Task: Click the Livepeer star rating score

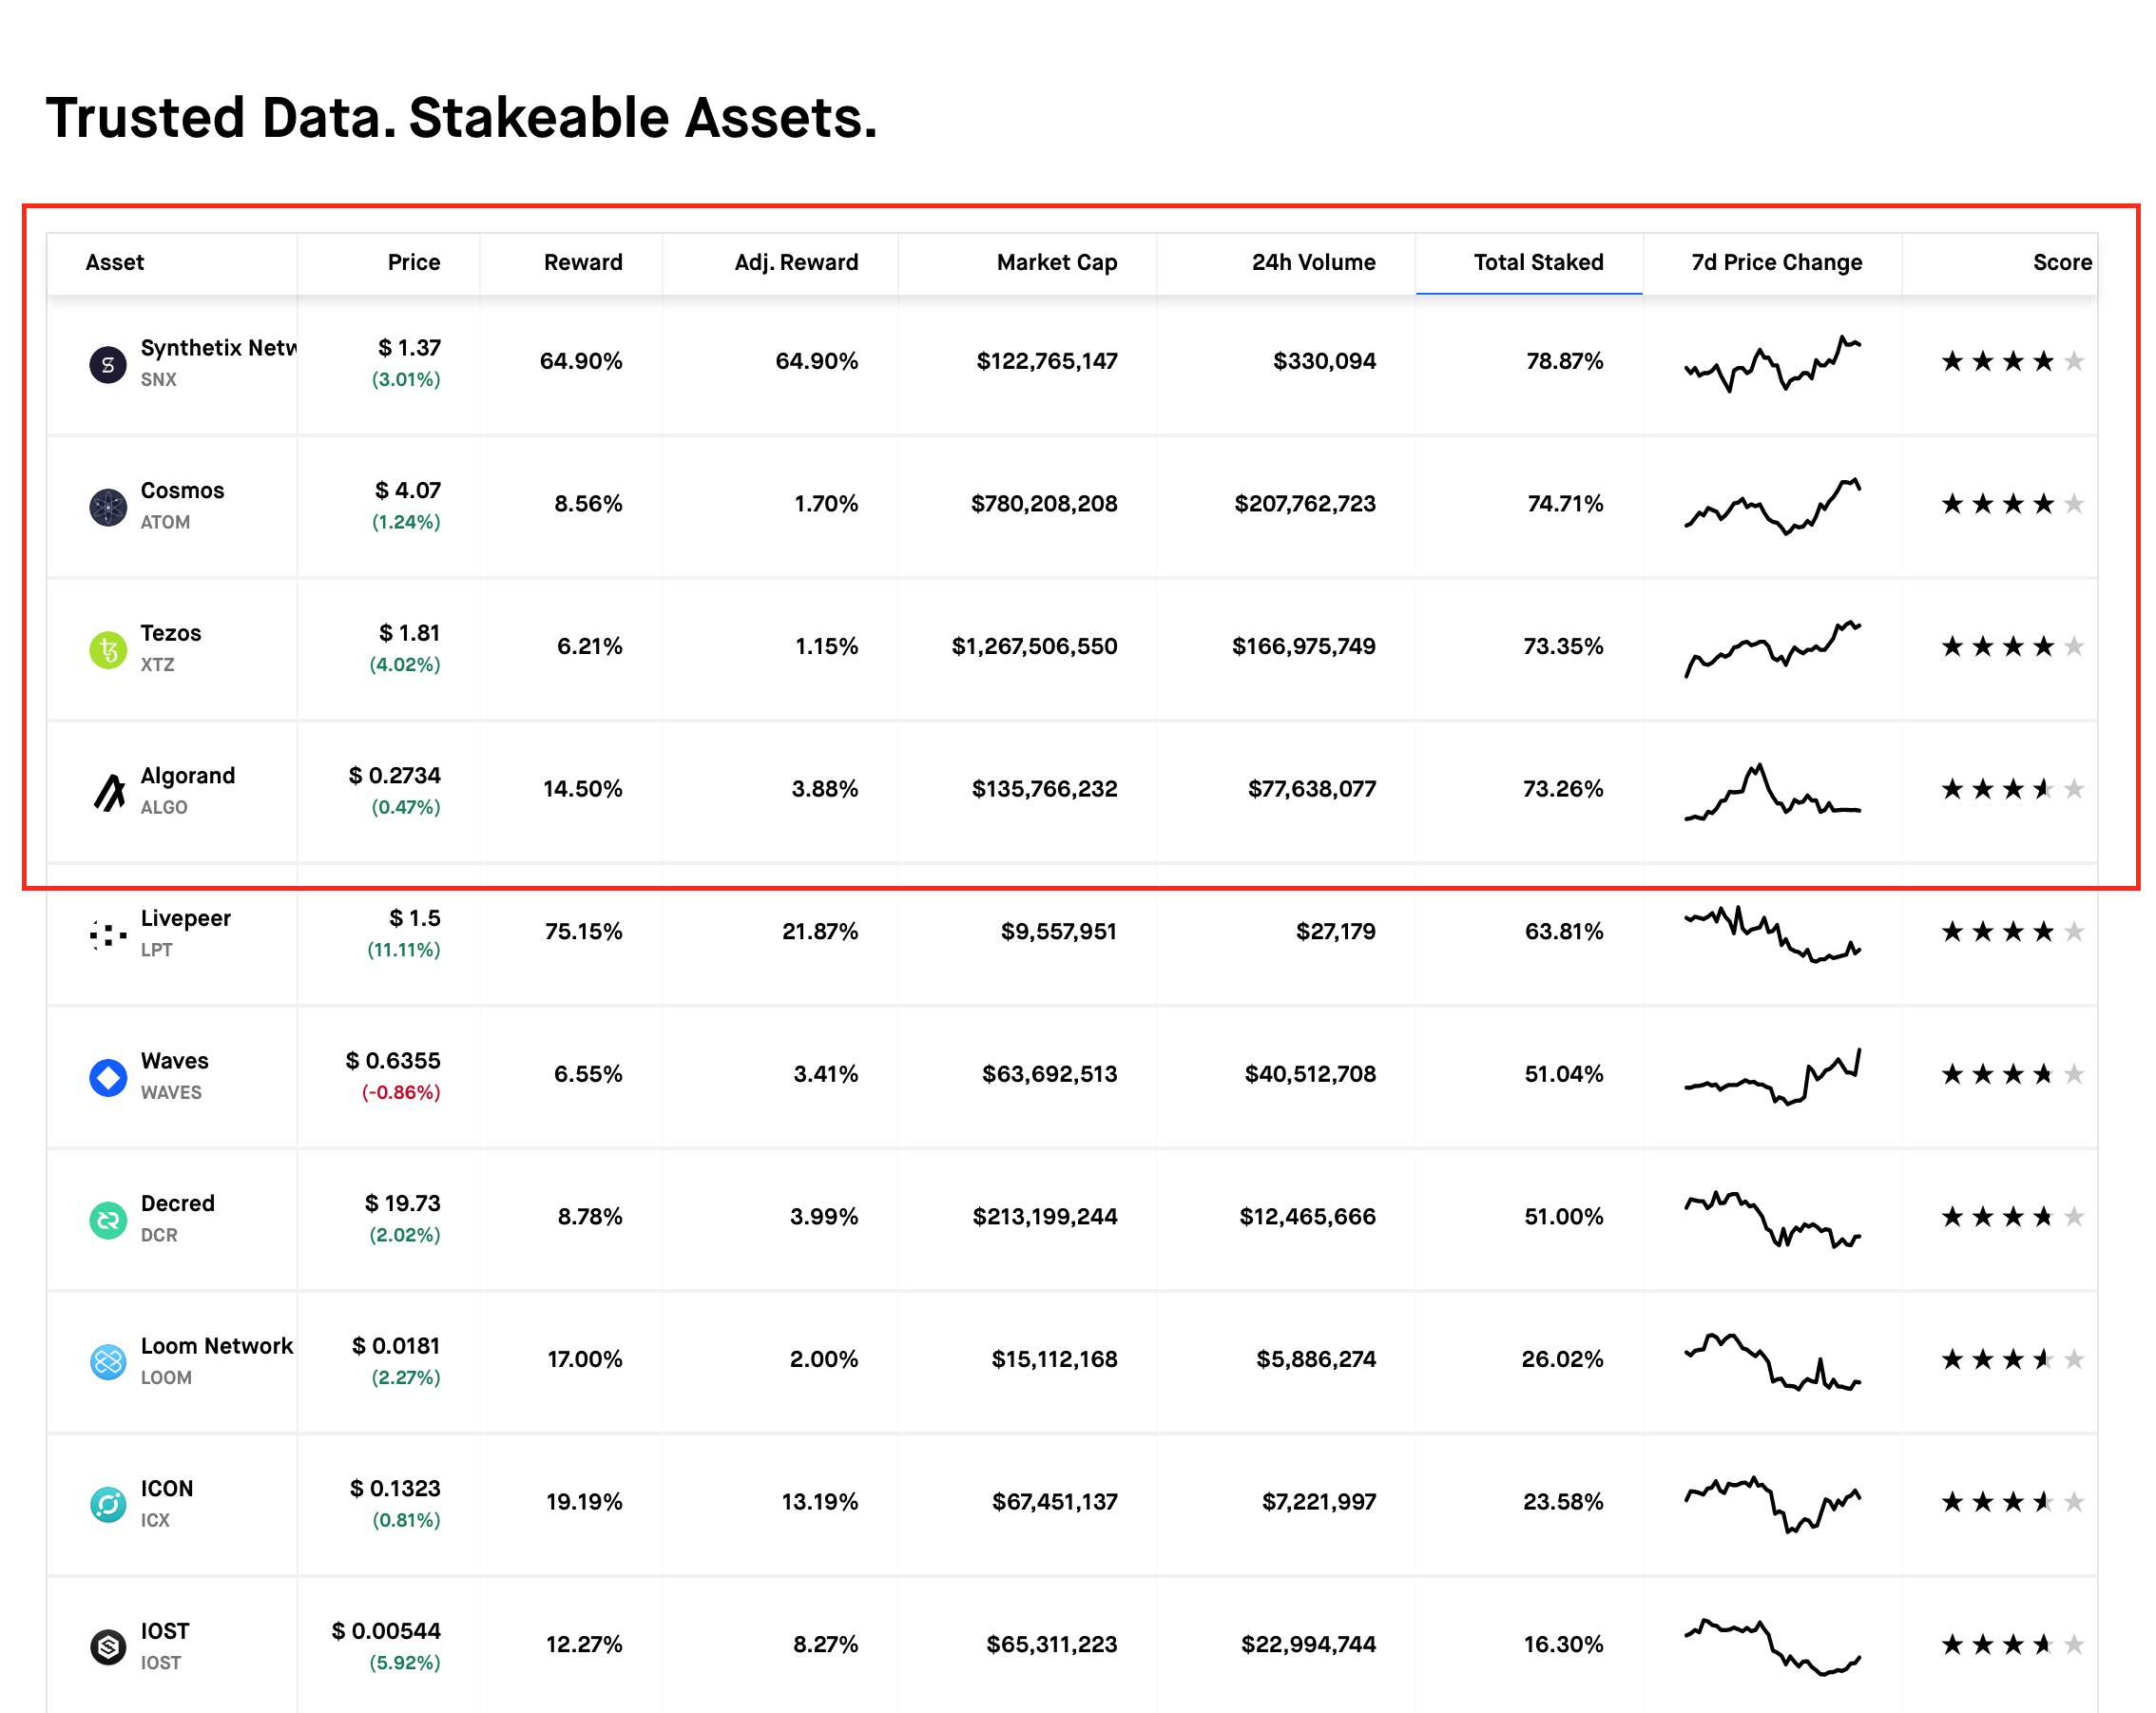Action: 2013,932
